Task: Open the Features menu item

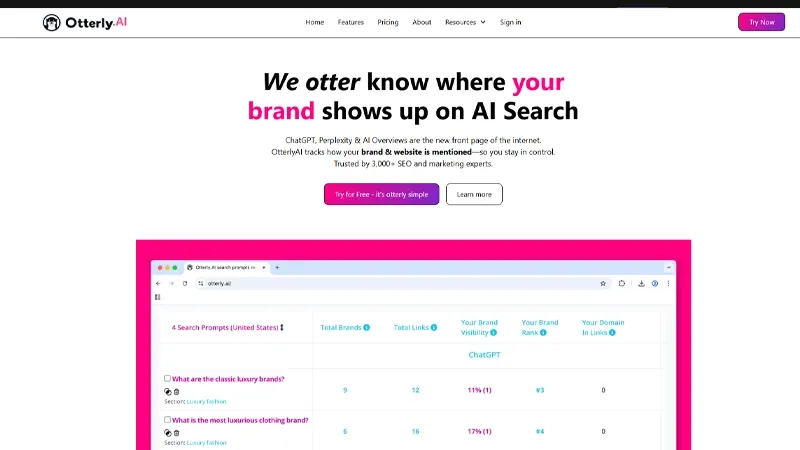Action: click(x=351, y=22)
